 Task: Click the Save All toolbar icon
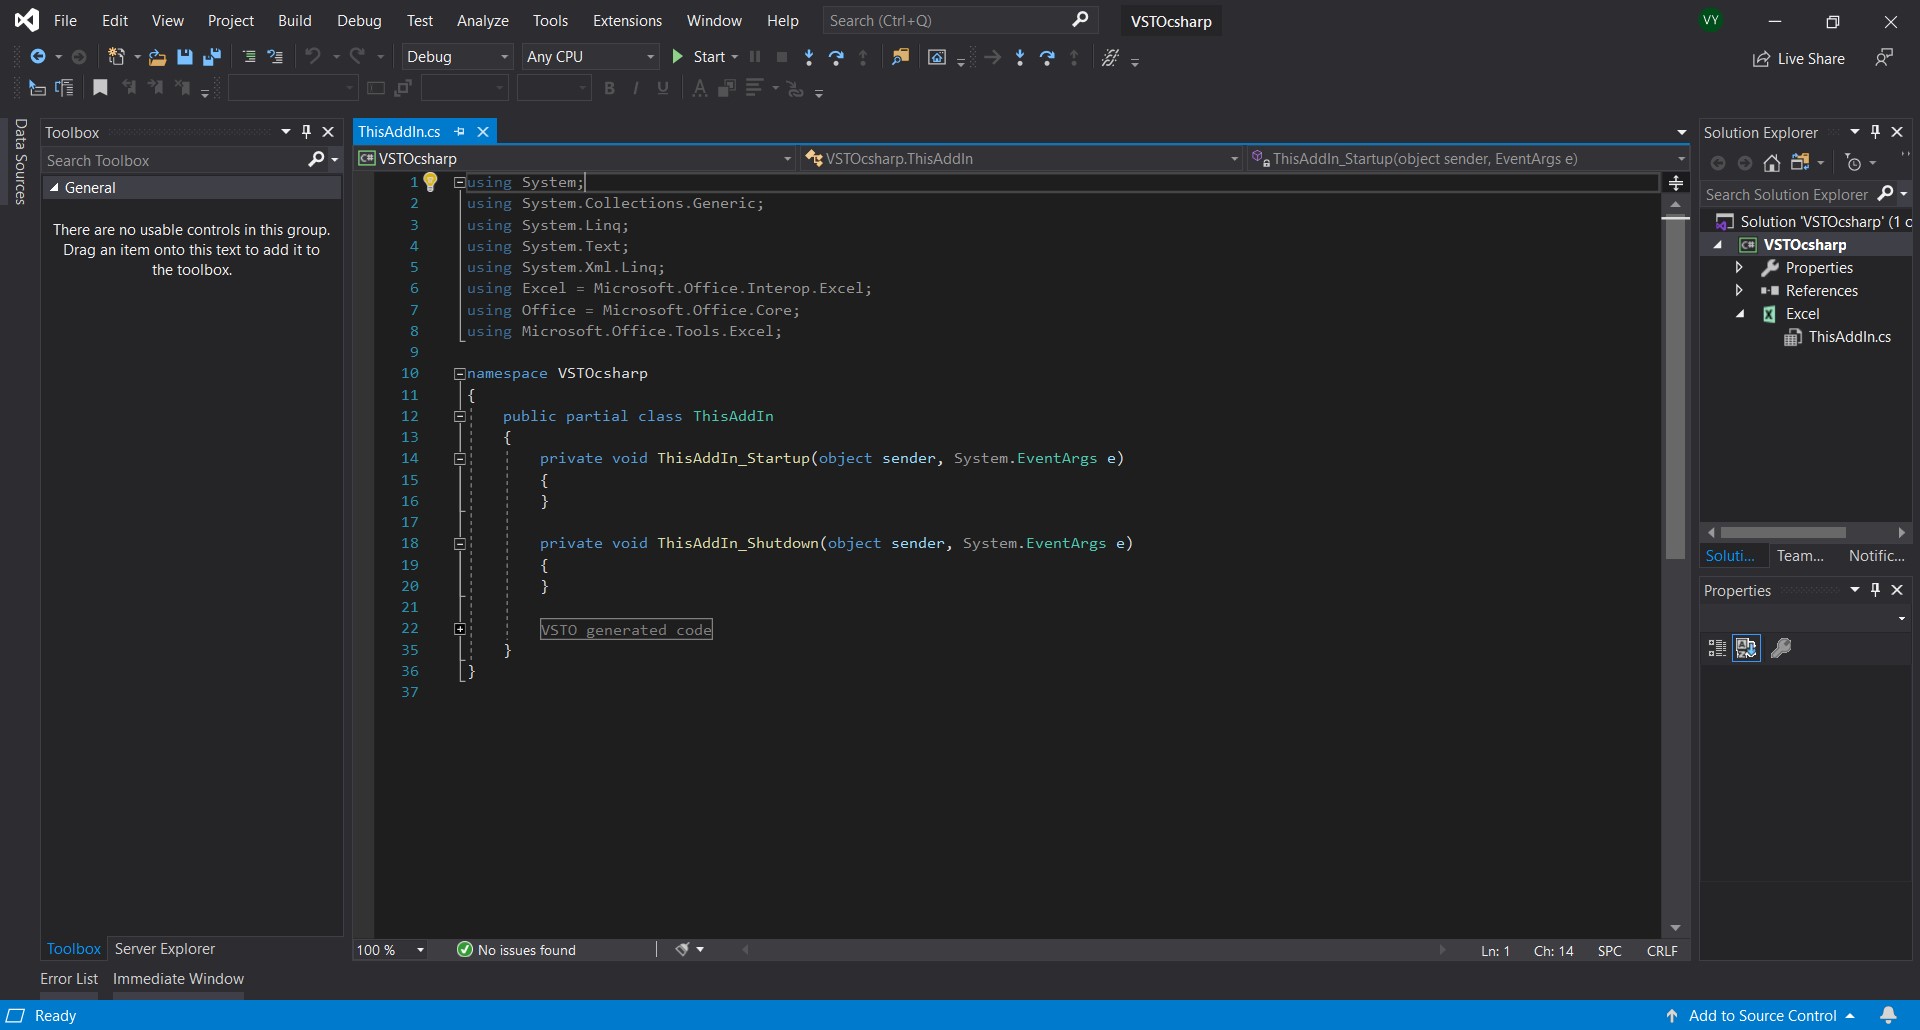click(x=211, y=57)
